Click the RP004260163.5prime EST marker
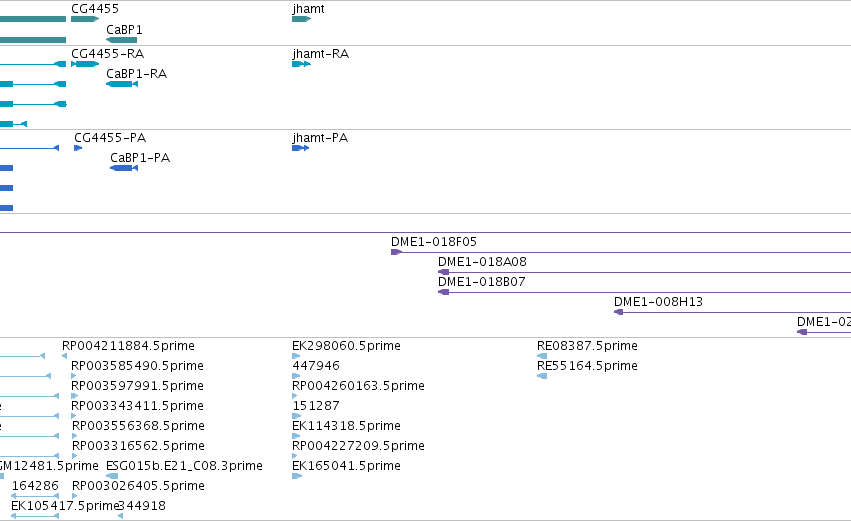The image size is (851, 521). (295, 396)
